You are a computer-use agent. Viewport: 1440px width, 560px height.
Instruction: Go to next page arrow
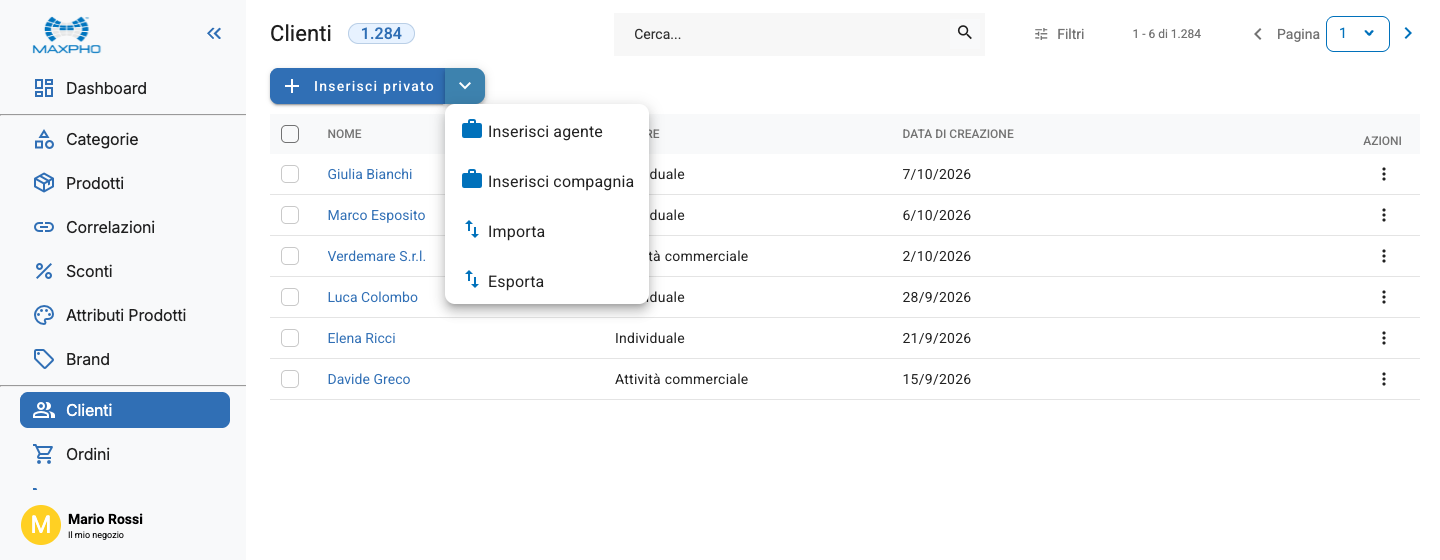(x=1408, y=33)
